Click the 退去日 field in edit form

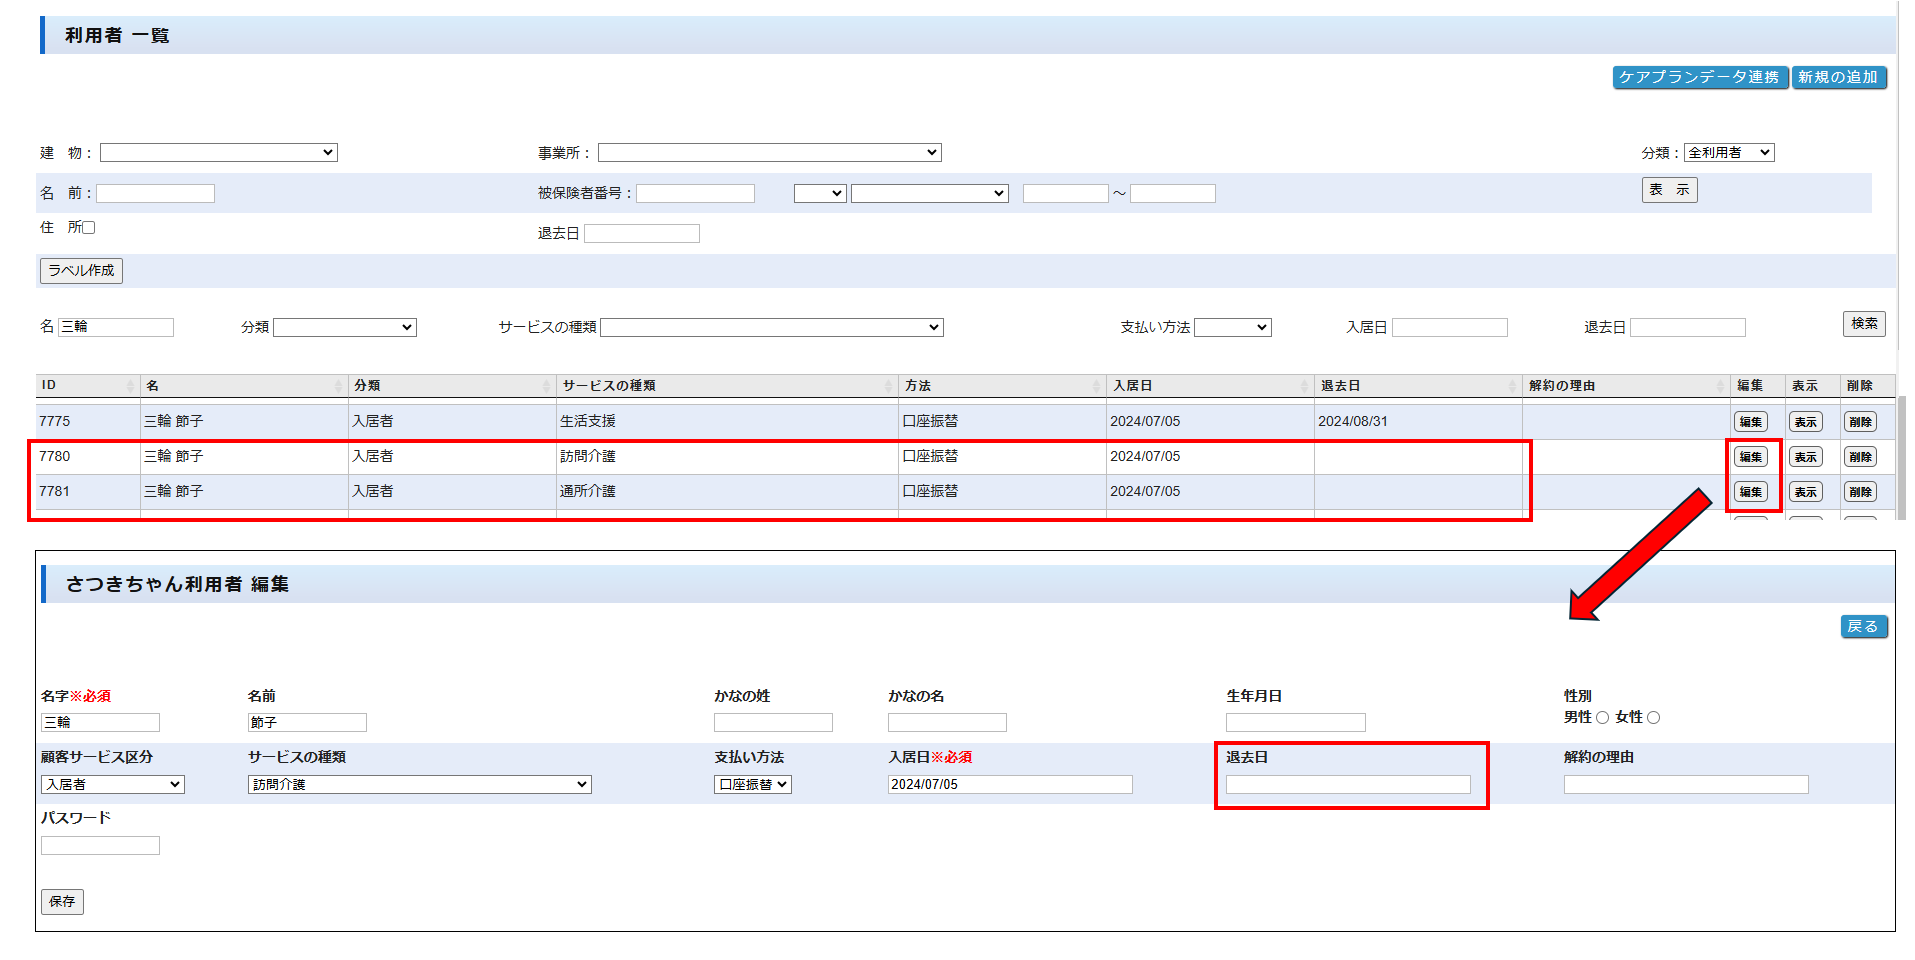click(x=1347, y=785)
